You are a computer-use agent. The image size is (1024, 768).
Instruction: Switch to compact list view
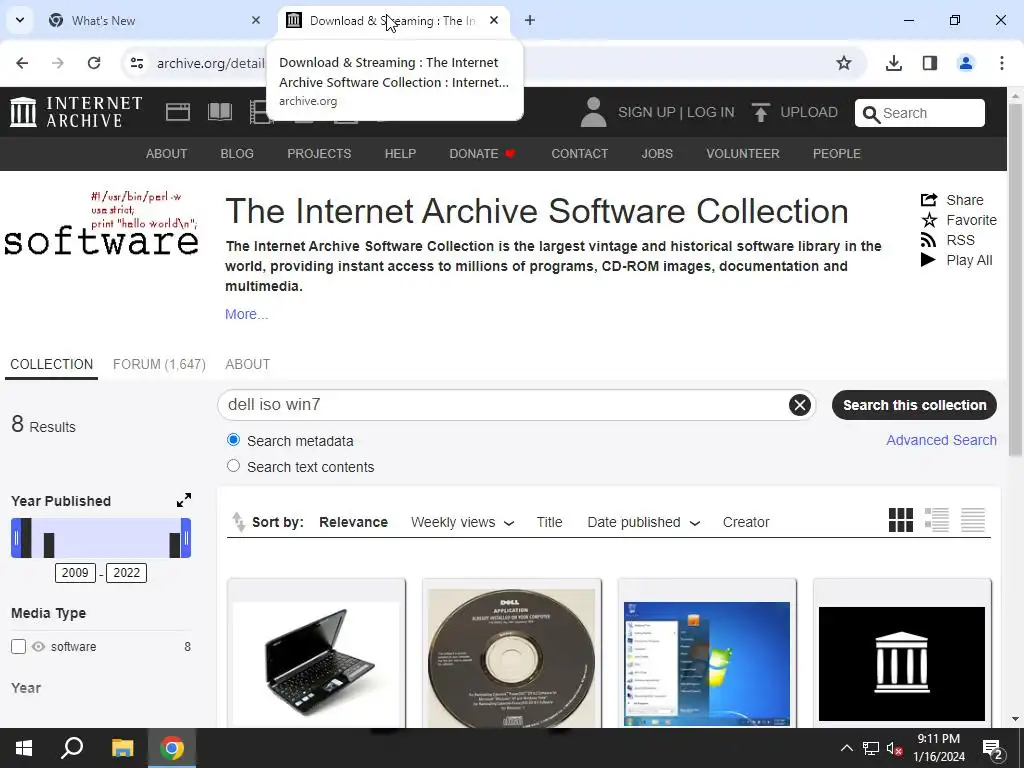pyautogui.click(x=972, y=520)
